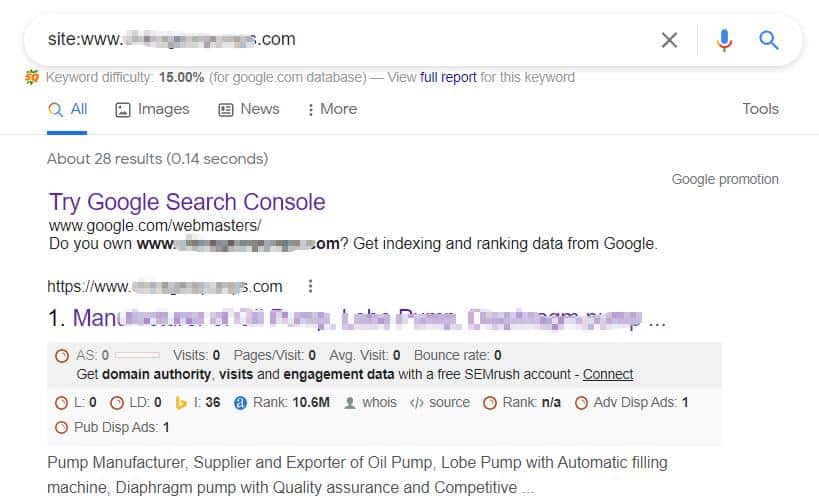Click the blue magnifying glass search icon
The width and height of the screenshot is (819, 502).
tap(768, 40)
